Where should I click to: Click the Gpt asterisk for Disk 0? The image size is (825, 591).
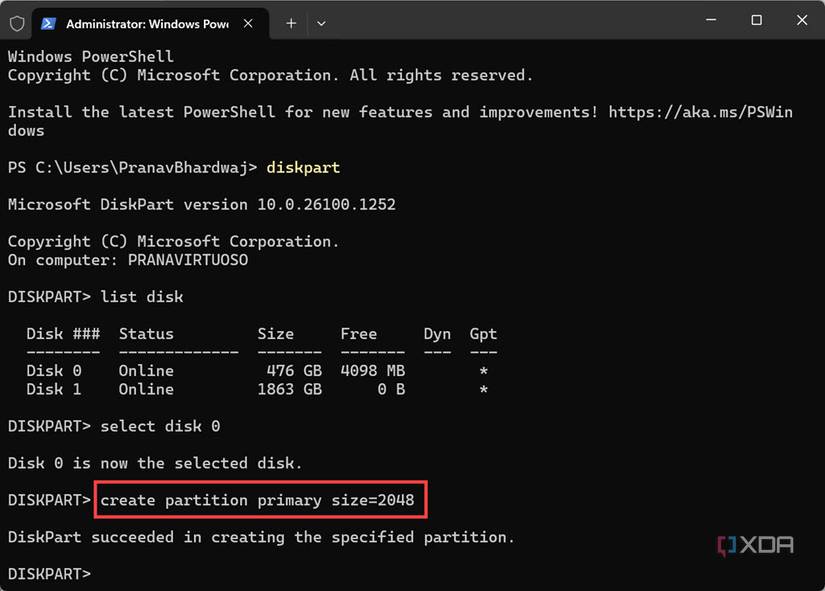(483, 370)
